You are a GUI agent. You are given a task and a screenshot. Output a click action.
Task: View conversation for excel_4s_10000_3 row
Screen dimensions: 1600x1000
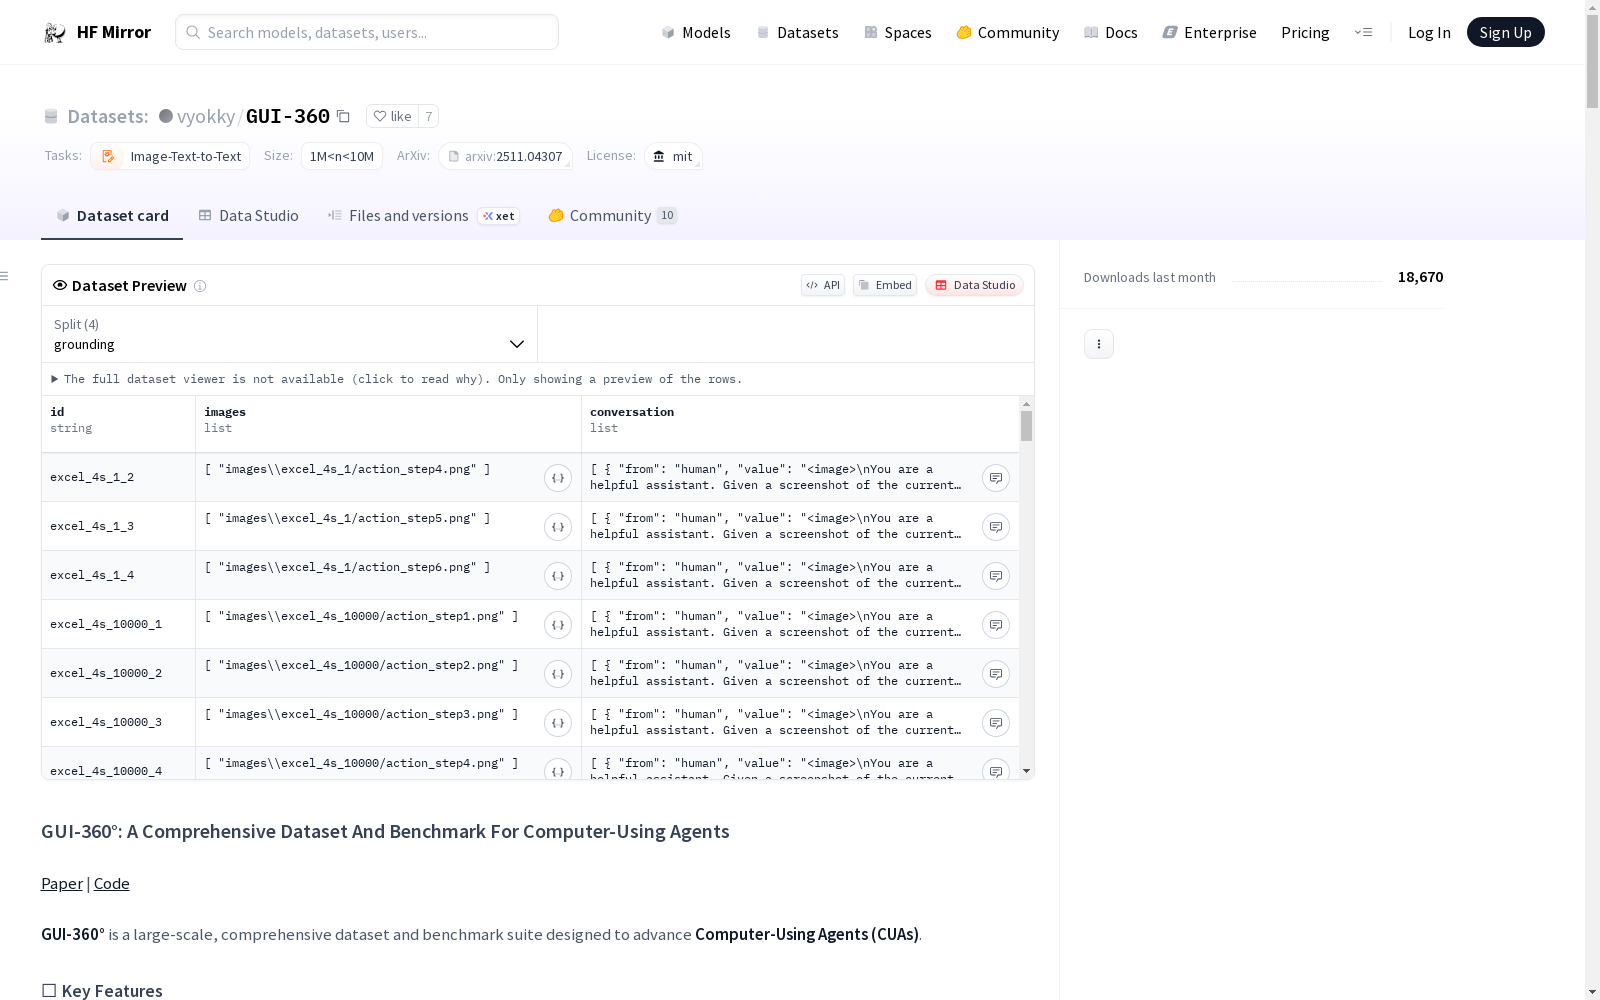point(996,723)
